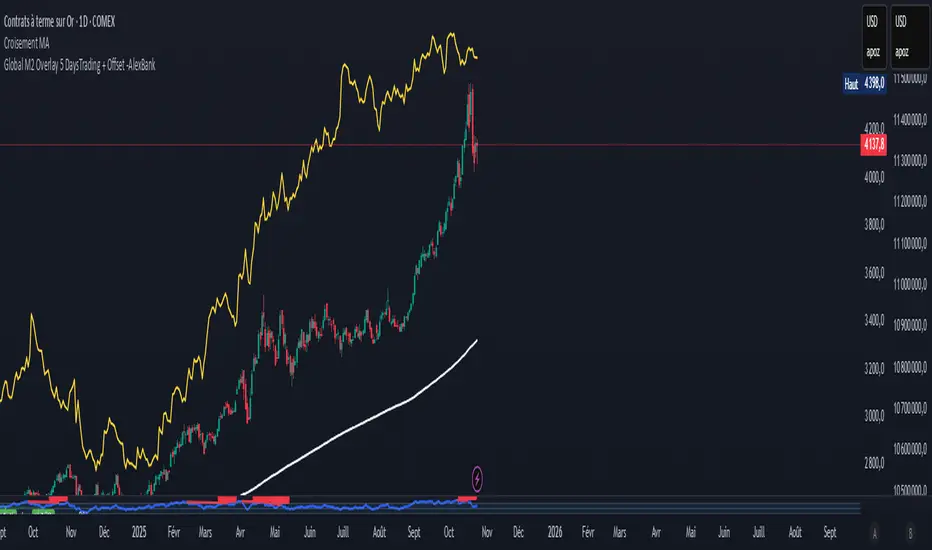The image size is (932, 550).
Task: Click the 10800000,0 M2 scale value
Action: coord(910,367)
